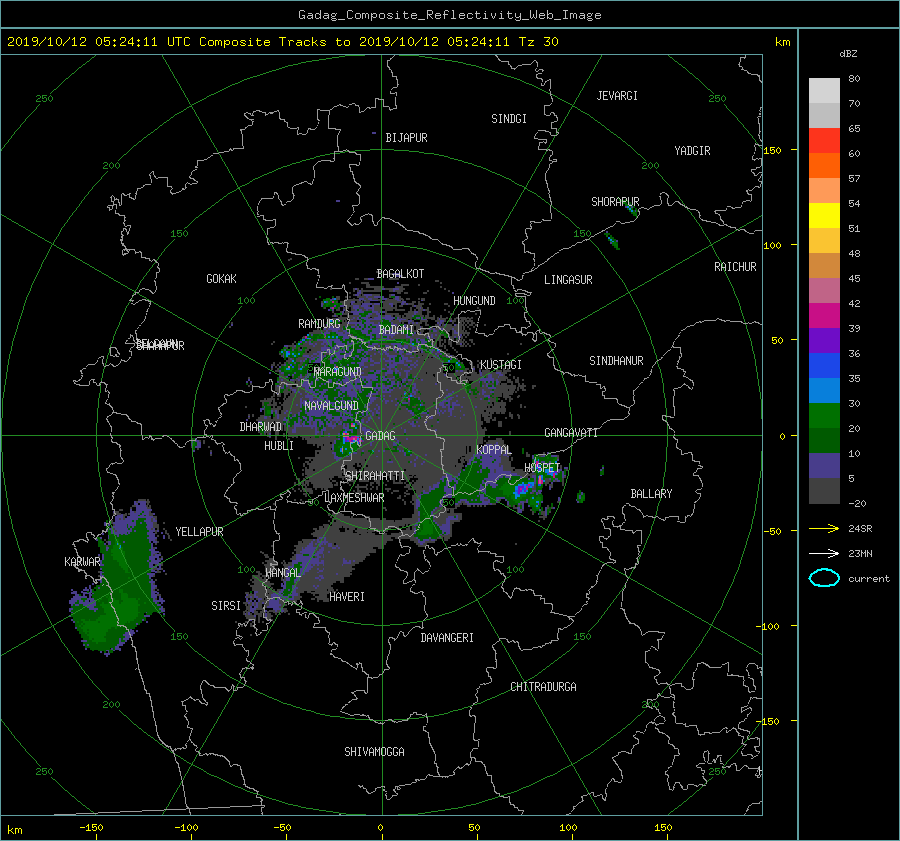Click the YADGIR city label
900x841 pixels.
[x=692, y=150]
